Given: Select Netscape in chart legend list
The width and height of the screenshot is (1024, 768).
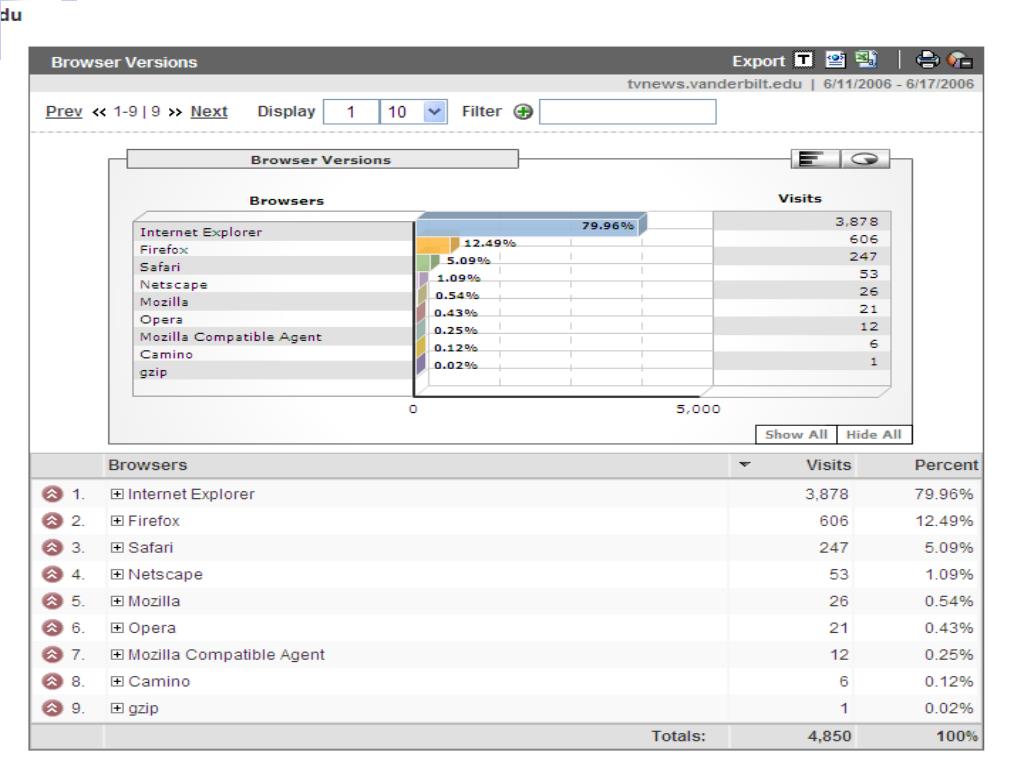Looking at the screenshot, I should [174, 285].
